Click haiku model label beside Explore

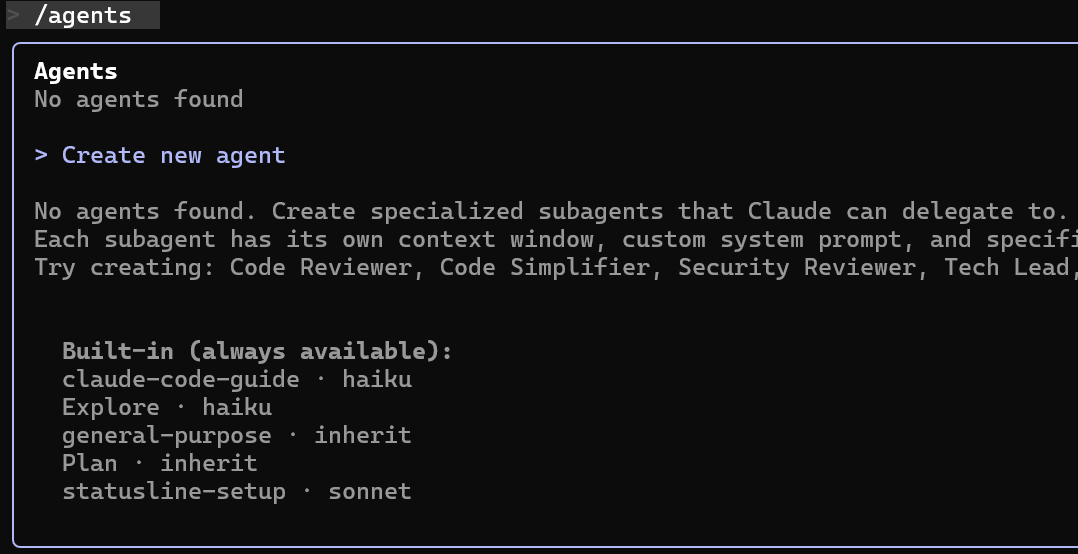click(237, 408)
